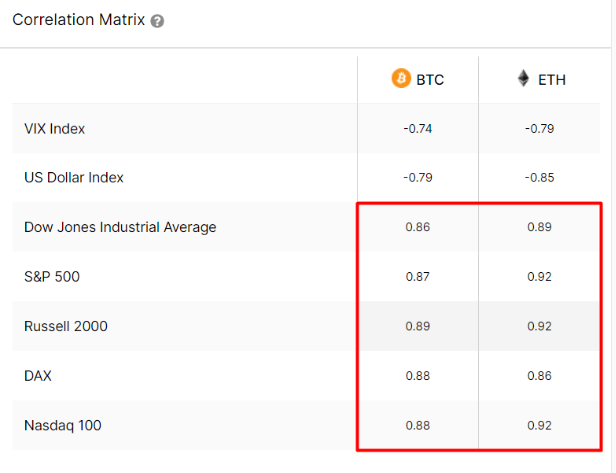This screenshot has height=473, width=616.
Task: Select the US Dollar Index row label
Action: [x=74, y=178]
